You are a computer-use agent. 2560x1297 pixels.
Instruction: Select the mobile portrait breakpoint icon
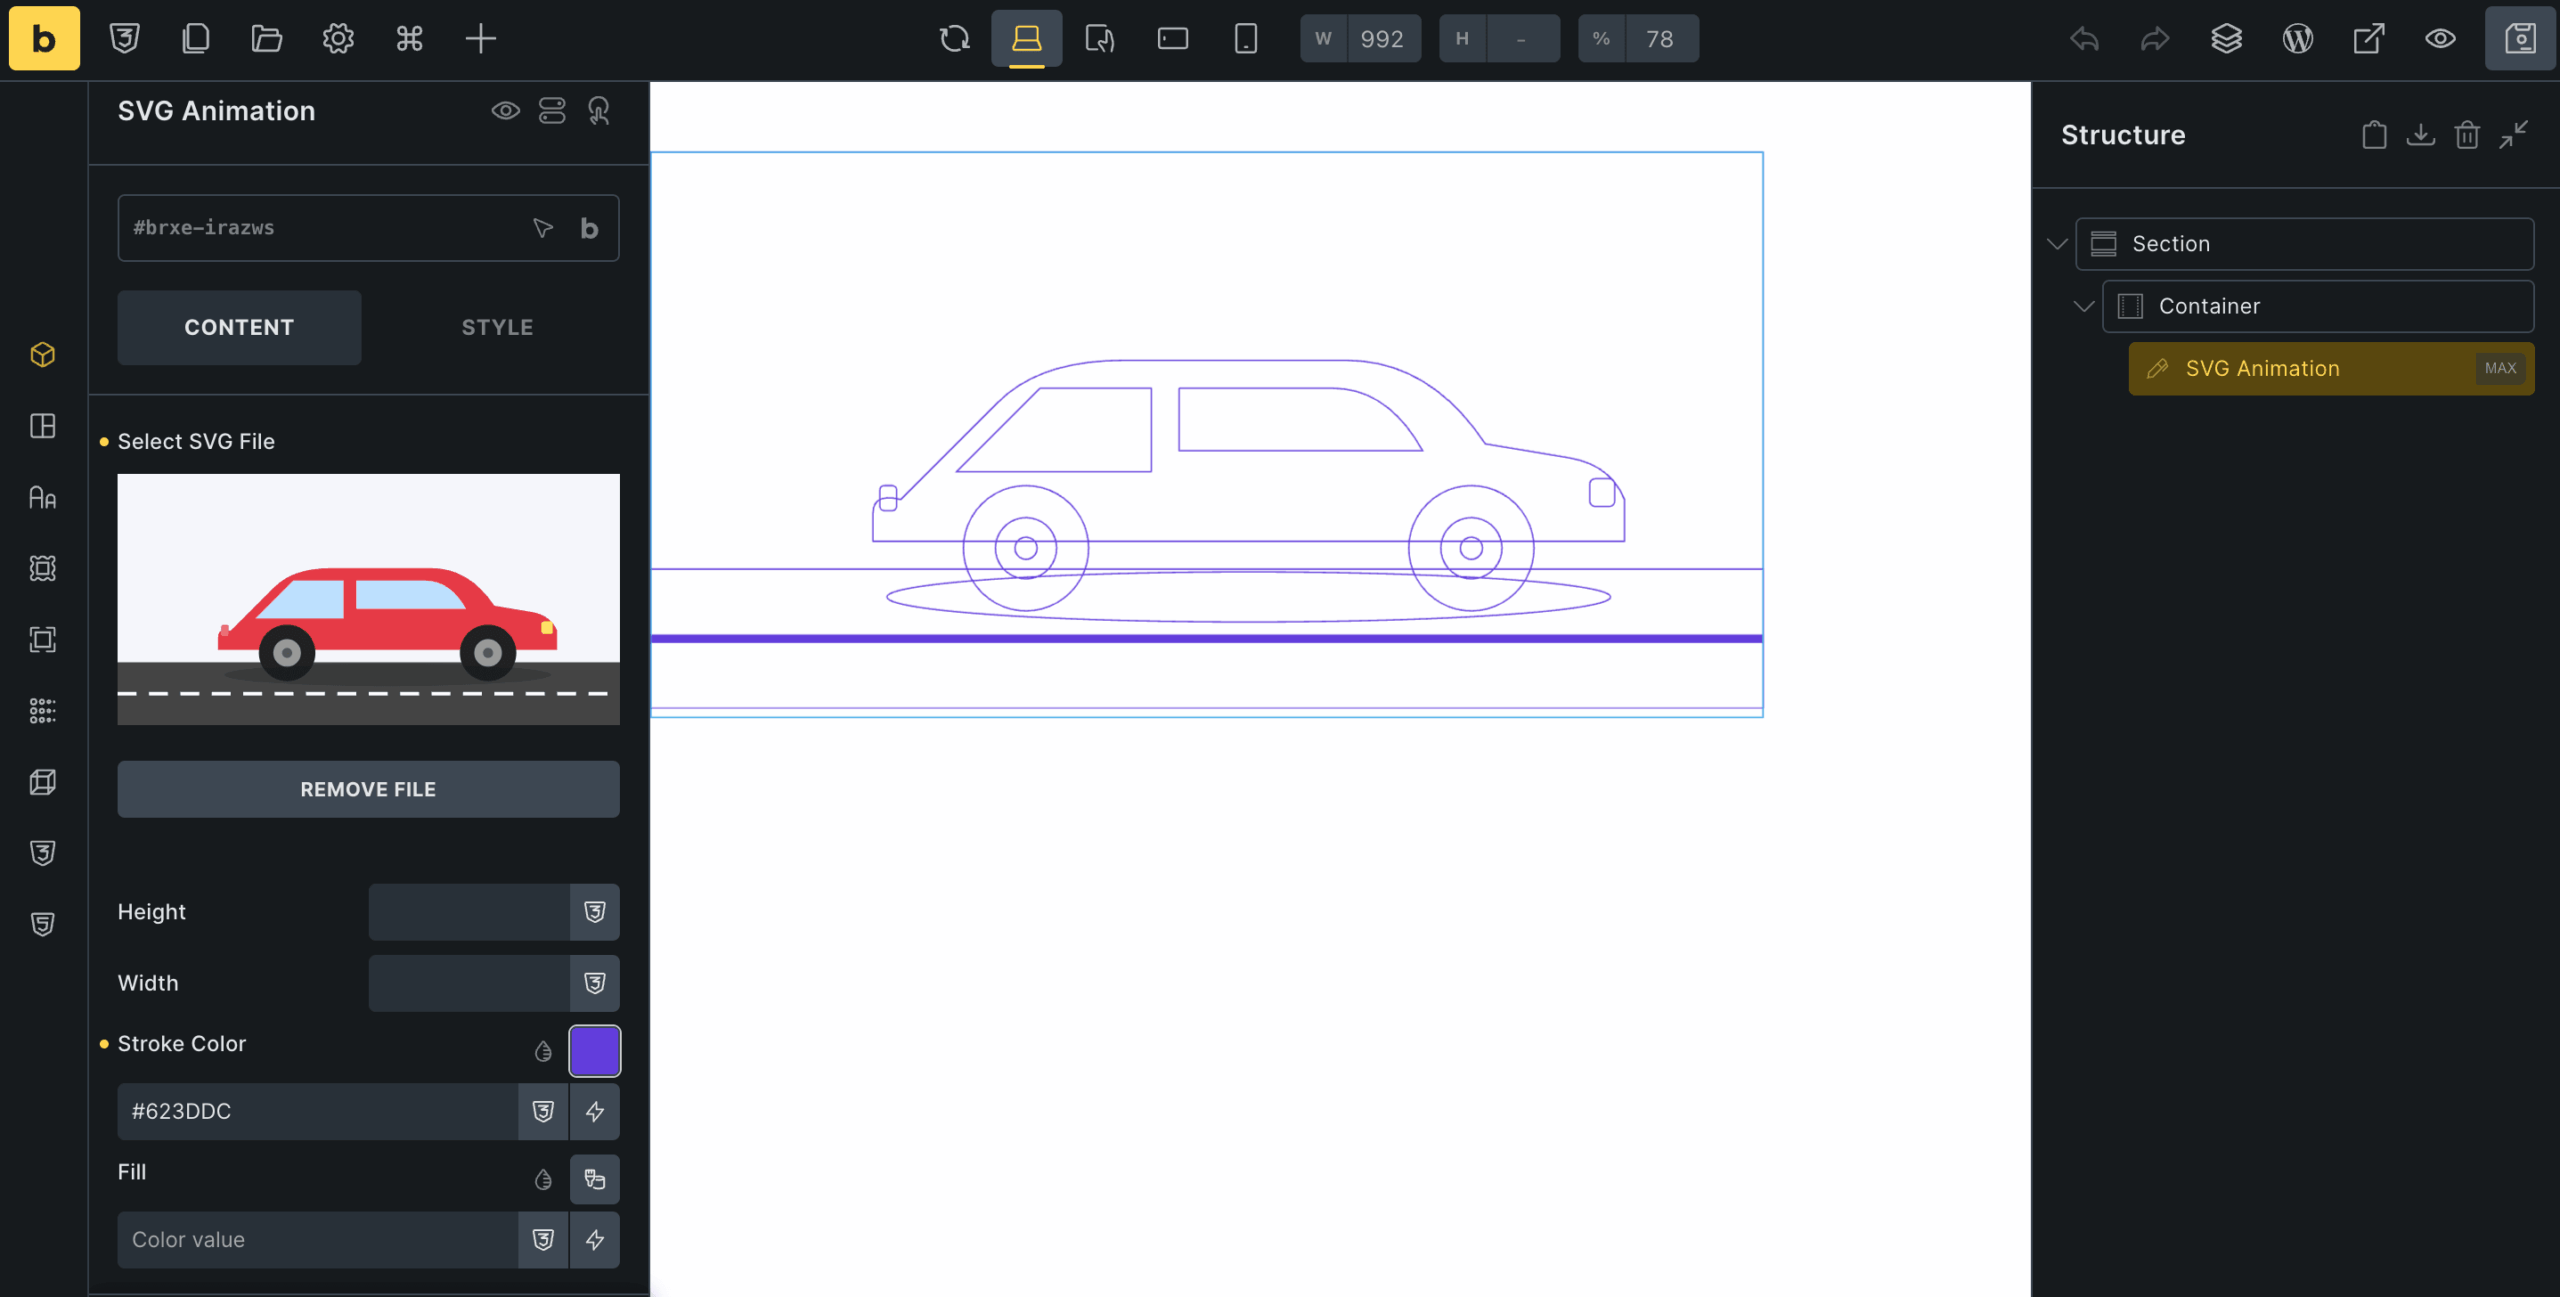coord(1245,38)
